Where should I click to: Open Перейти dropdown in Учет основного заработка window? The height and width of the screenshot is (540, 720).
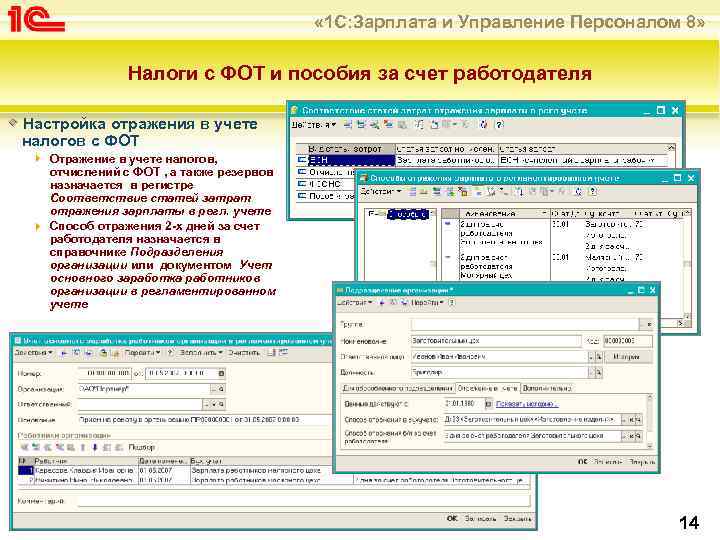coord(142,353)
